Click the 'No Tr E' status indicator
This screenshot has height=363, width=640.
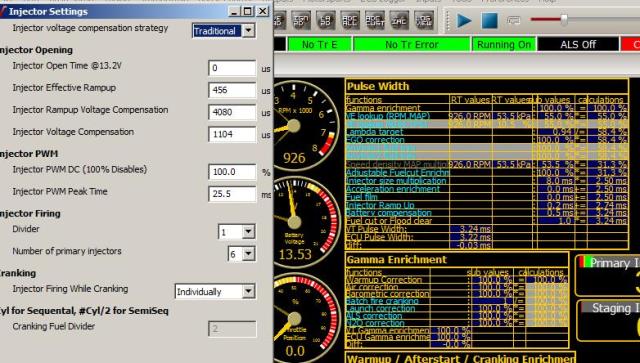point(320,45)
